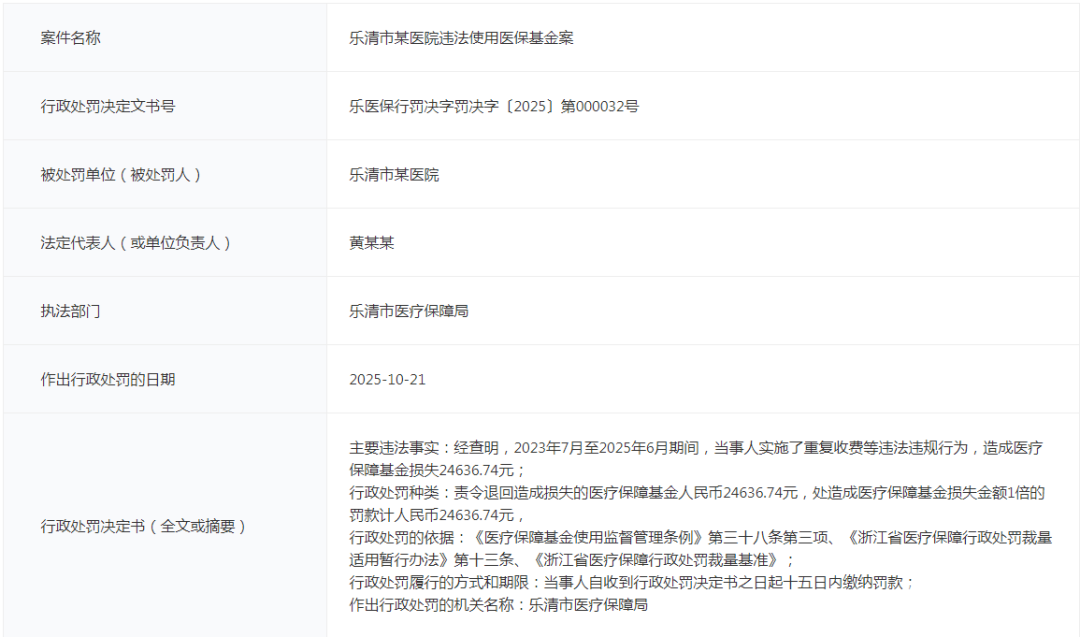Click the '行政处罚决定文书号' label

pyautogui.click(x=108, y=106)
